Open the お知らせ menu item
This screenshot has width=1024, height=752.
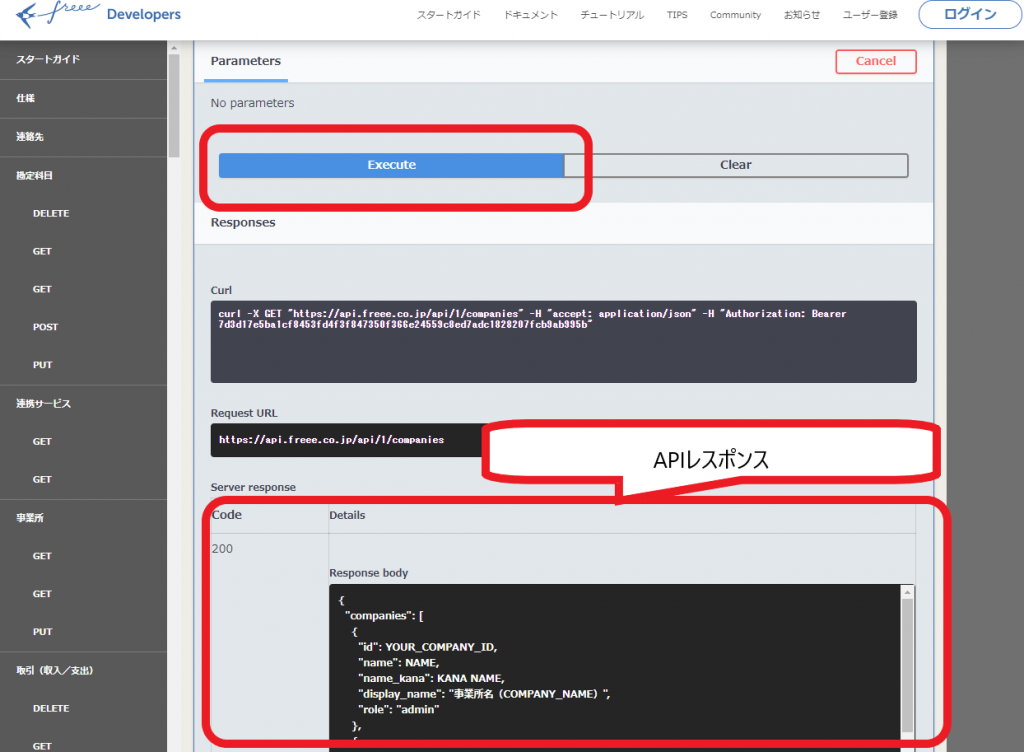pyautogui.click(x=800, y=15)
